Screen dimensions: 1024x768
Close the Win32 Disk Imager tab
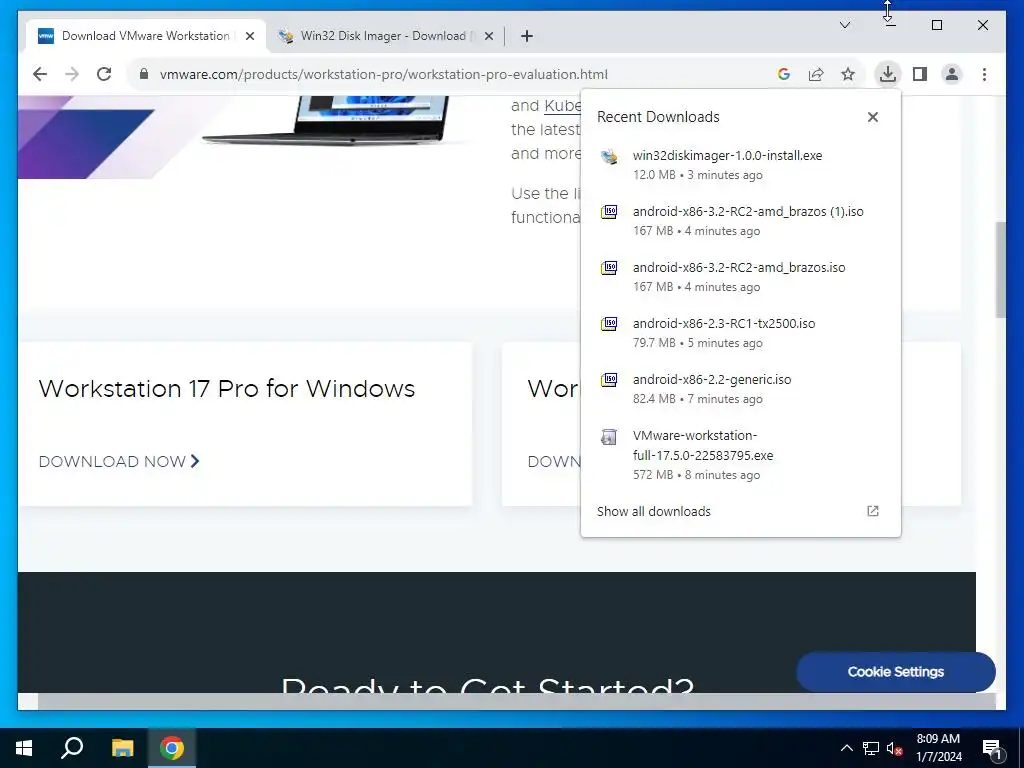(488, 36)
